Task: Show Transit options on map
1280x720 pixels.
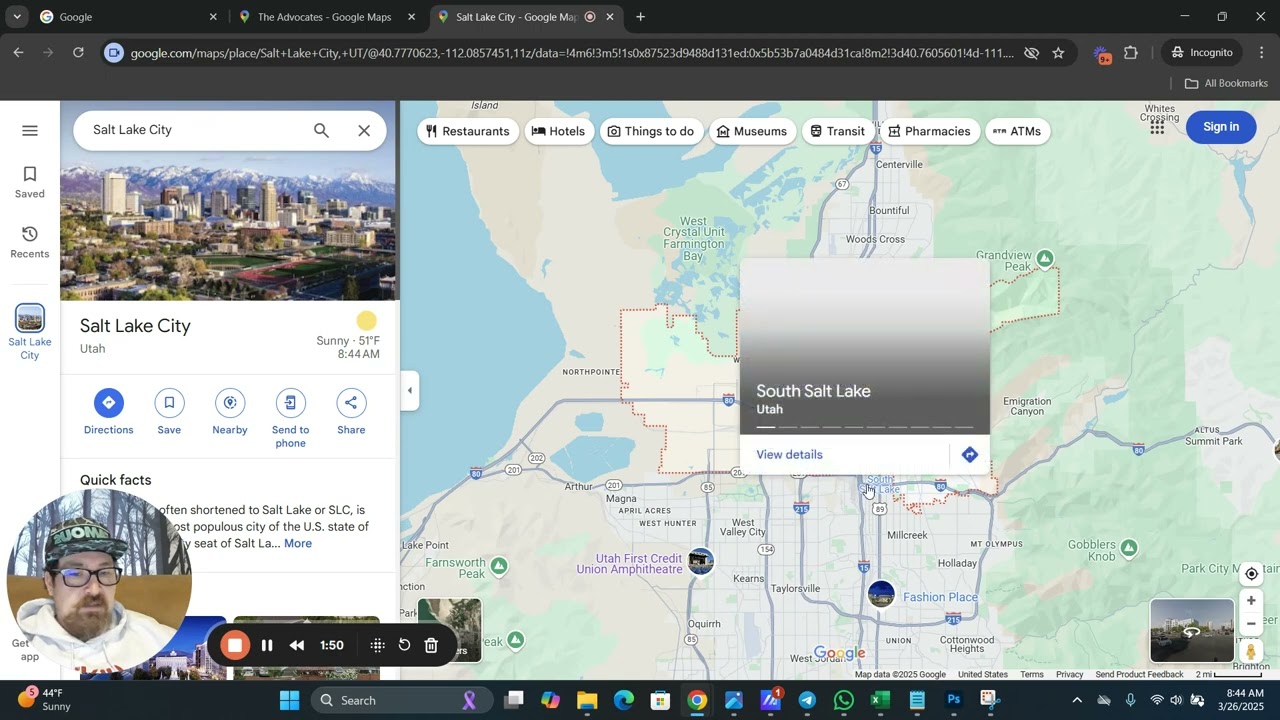Action: 837,131
